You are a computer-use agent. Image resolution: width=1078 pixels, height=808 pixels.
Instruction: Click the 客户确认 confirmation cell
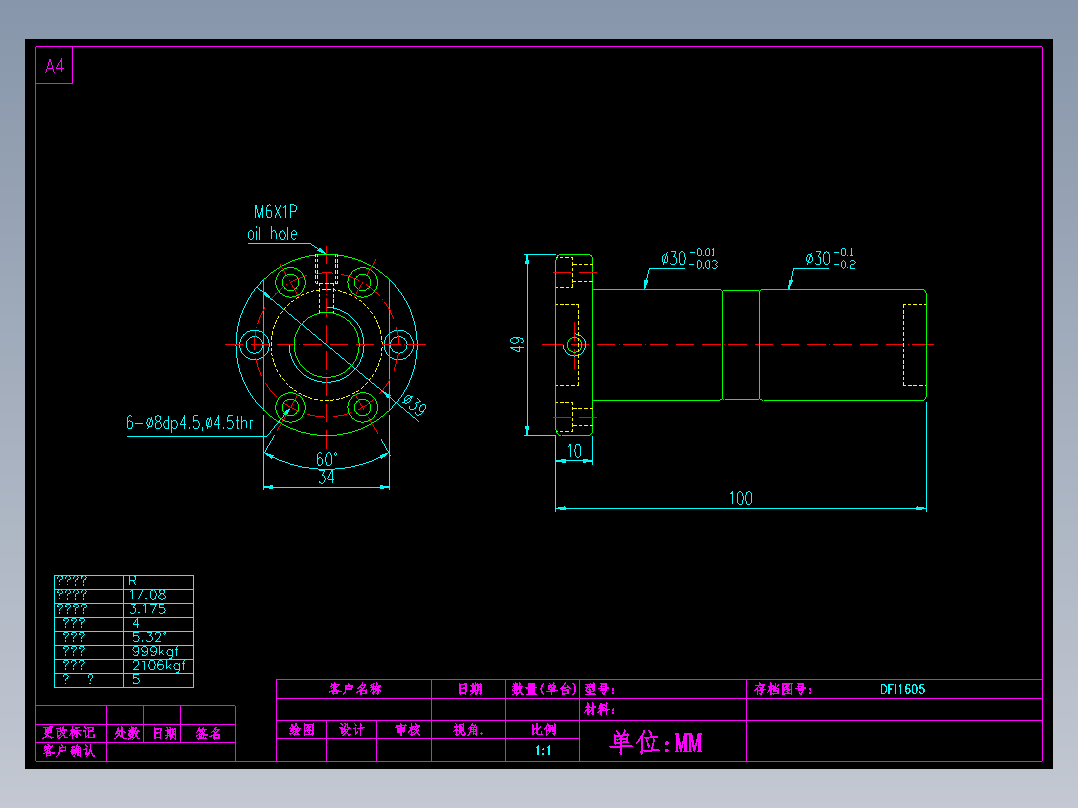[69, 751]
